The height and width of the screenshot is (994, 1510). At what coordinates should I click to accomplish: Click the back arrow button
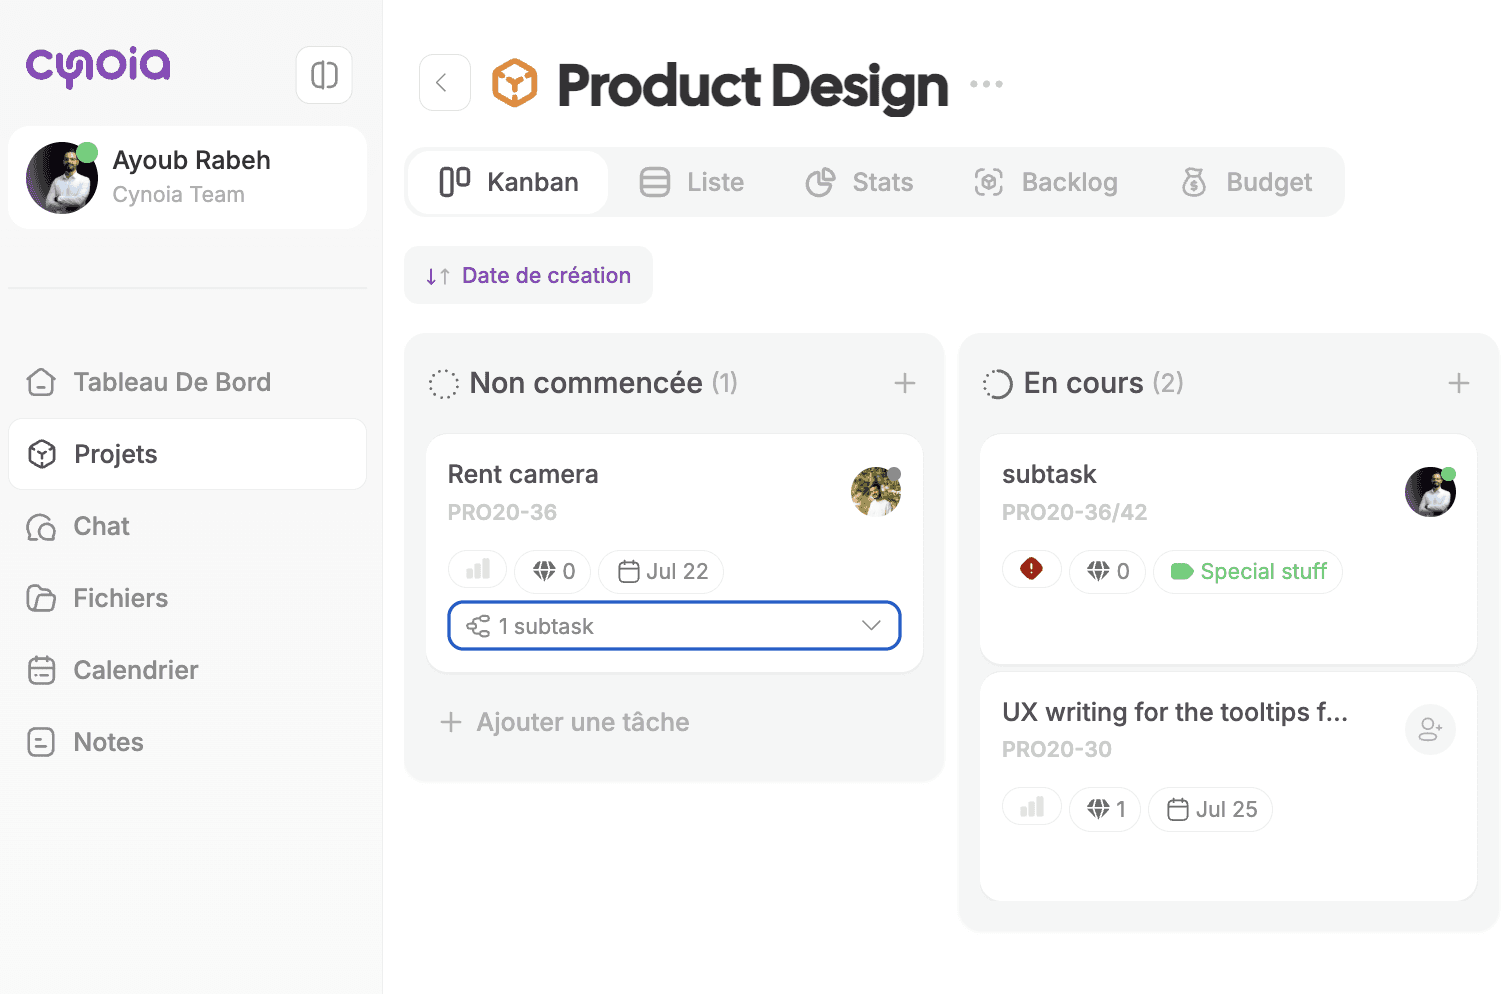444,83
